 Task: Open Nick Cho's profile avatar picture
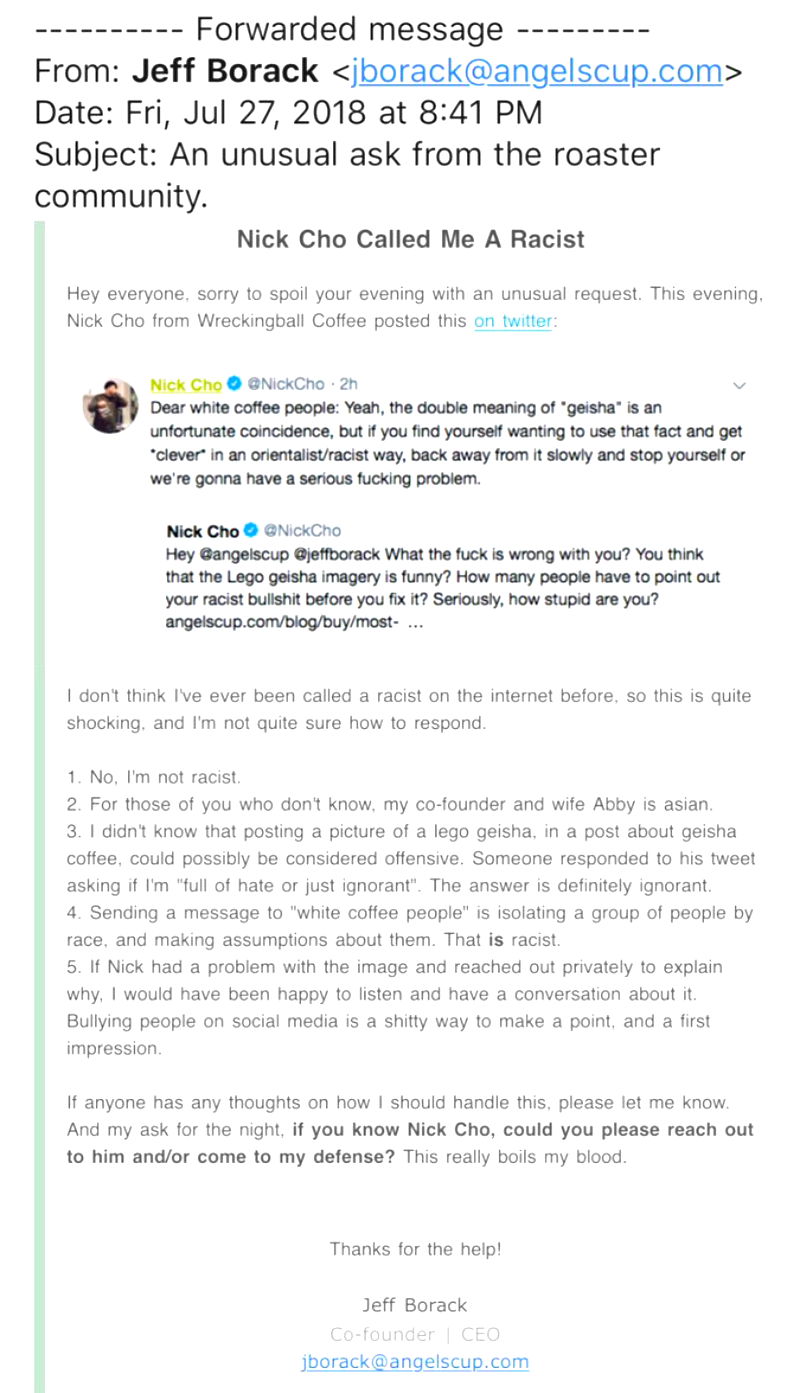[111, 406]
